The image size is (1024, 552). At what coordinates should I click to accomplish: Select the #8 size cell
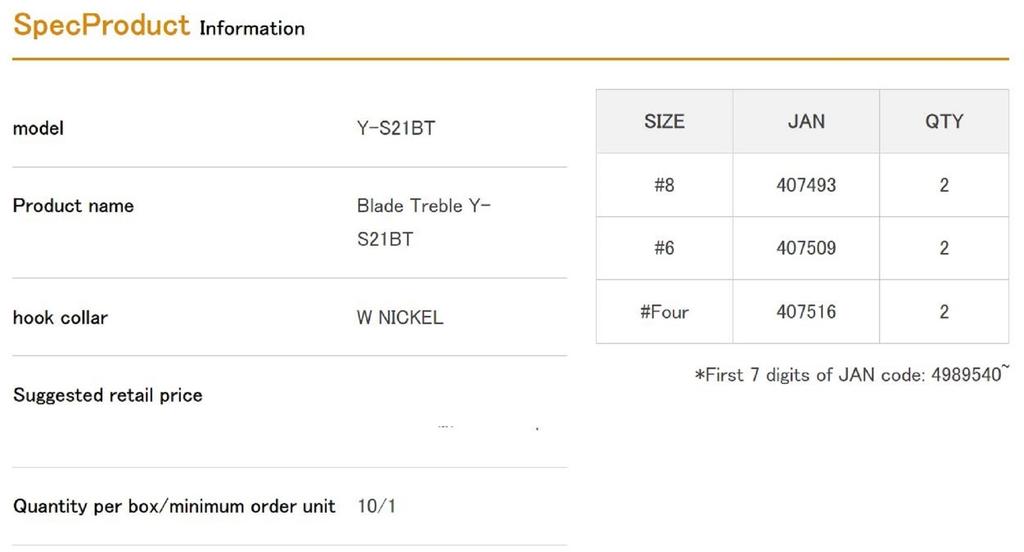coord(664,185)
